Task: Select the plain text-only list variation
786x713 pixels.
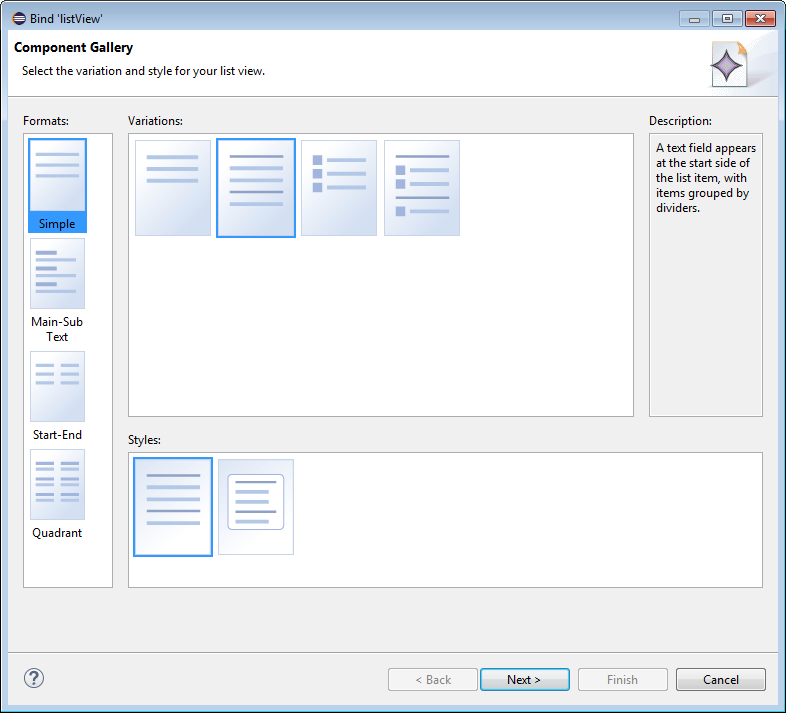Action: point(172,188)
